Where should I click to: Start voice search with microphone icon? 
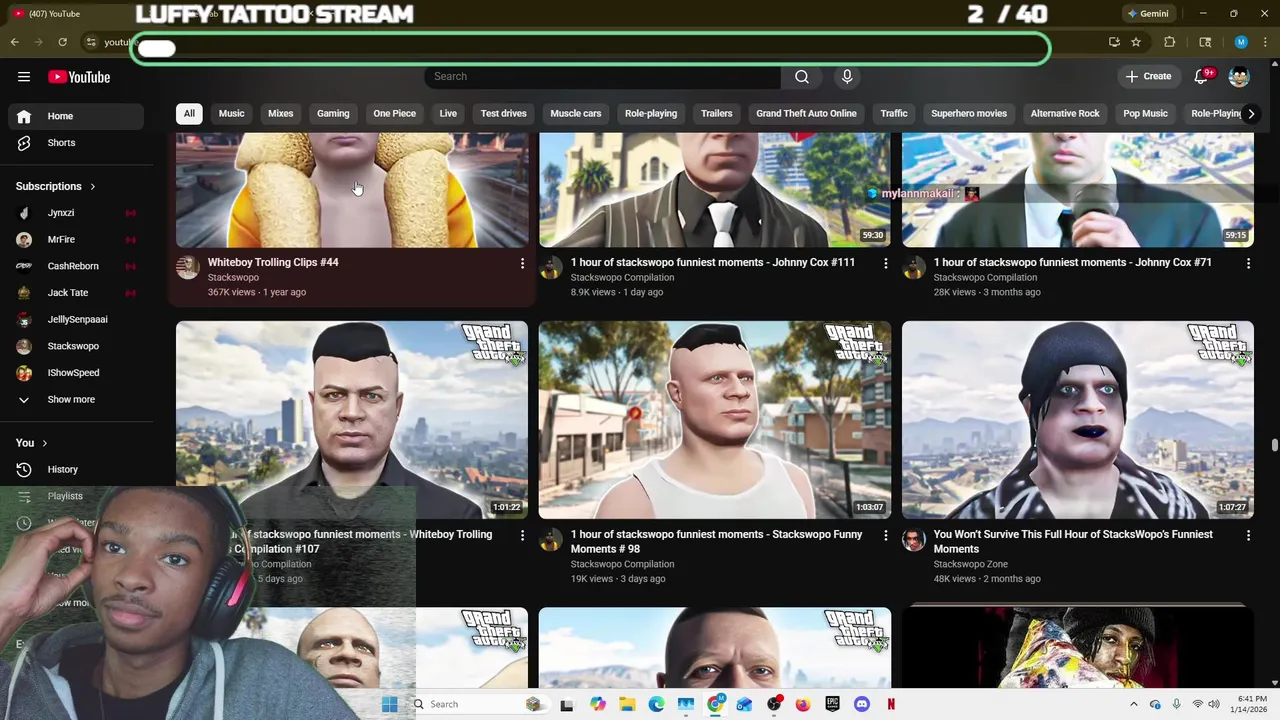click(x=847, y=77)
